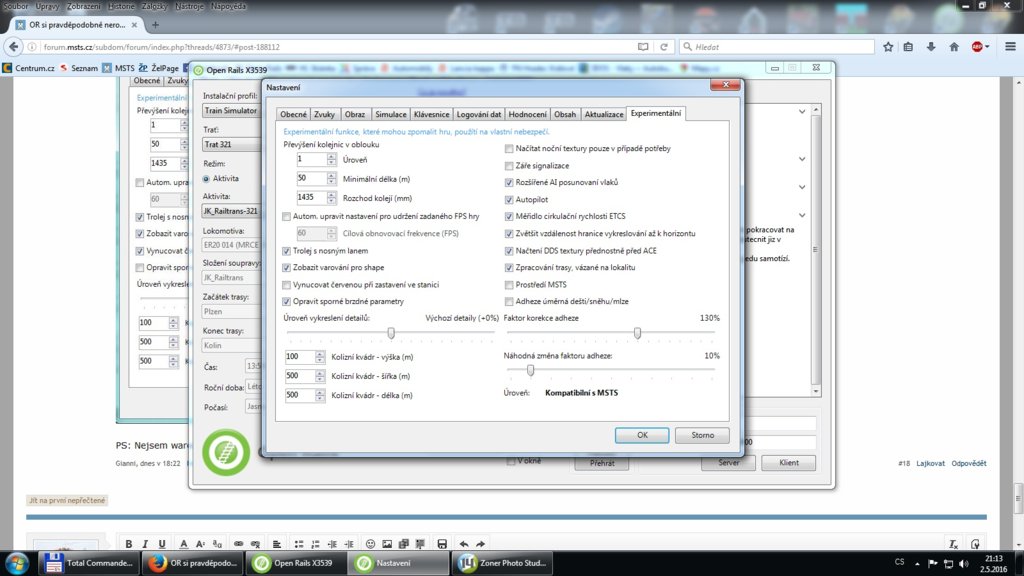Screen dimensions: 1024x576
Task: Increase the Úroveň spinner value
Action: [x=332, y=156]
